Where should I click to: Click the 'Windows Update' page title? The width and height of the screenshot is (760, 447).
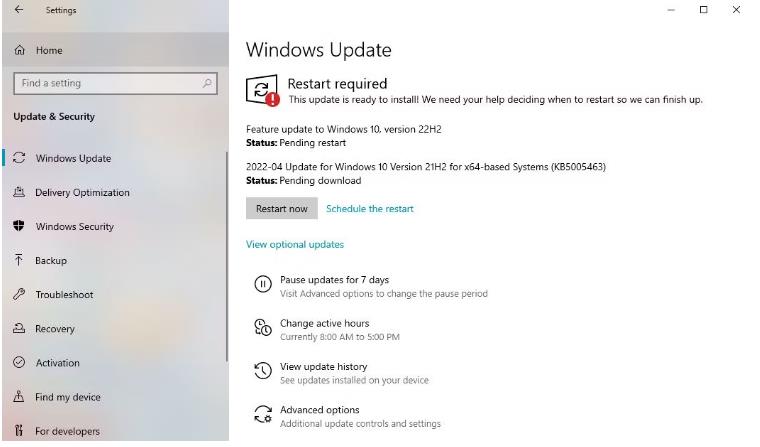(318, 50)
